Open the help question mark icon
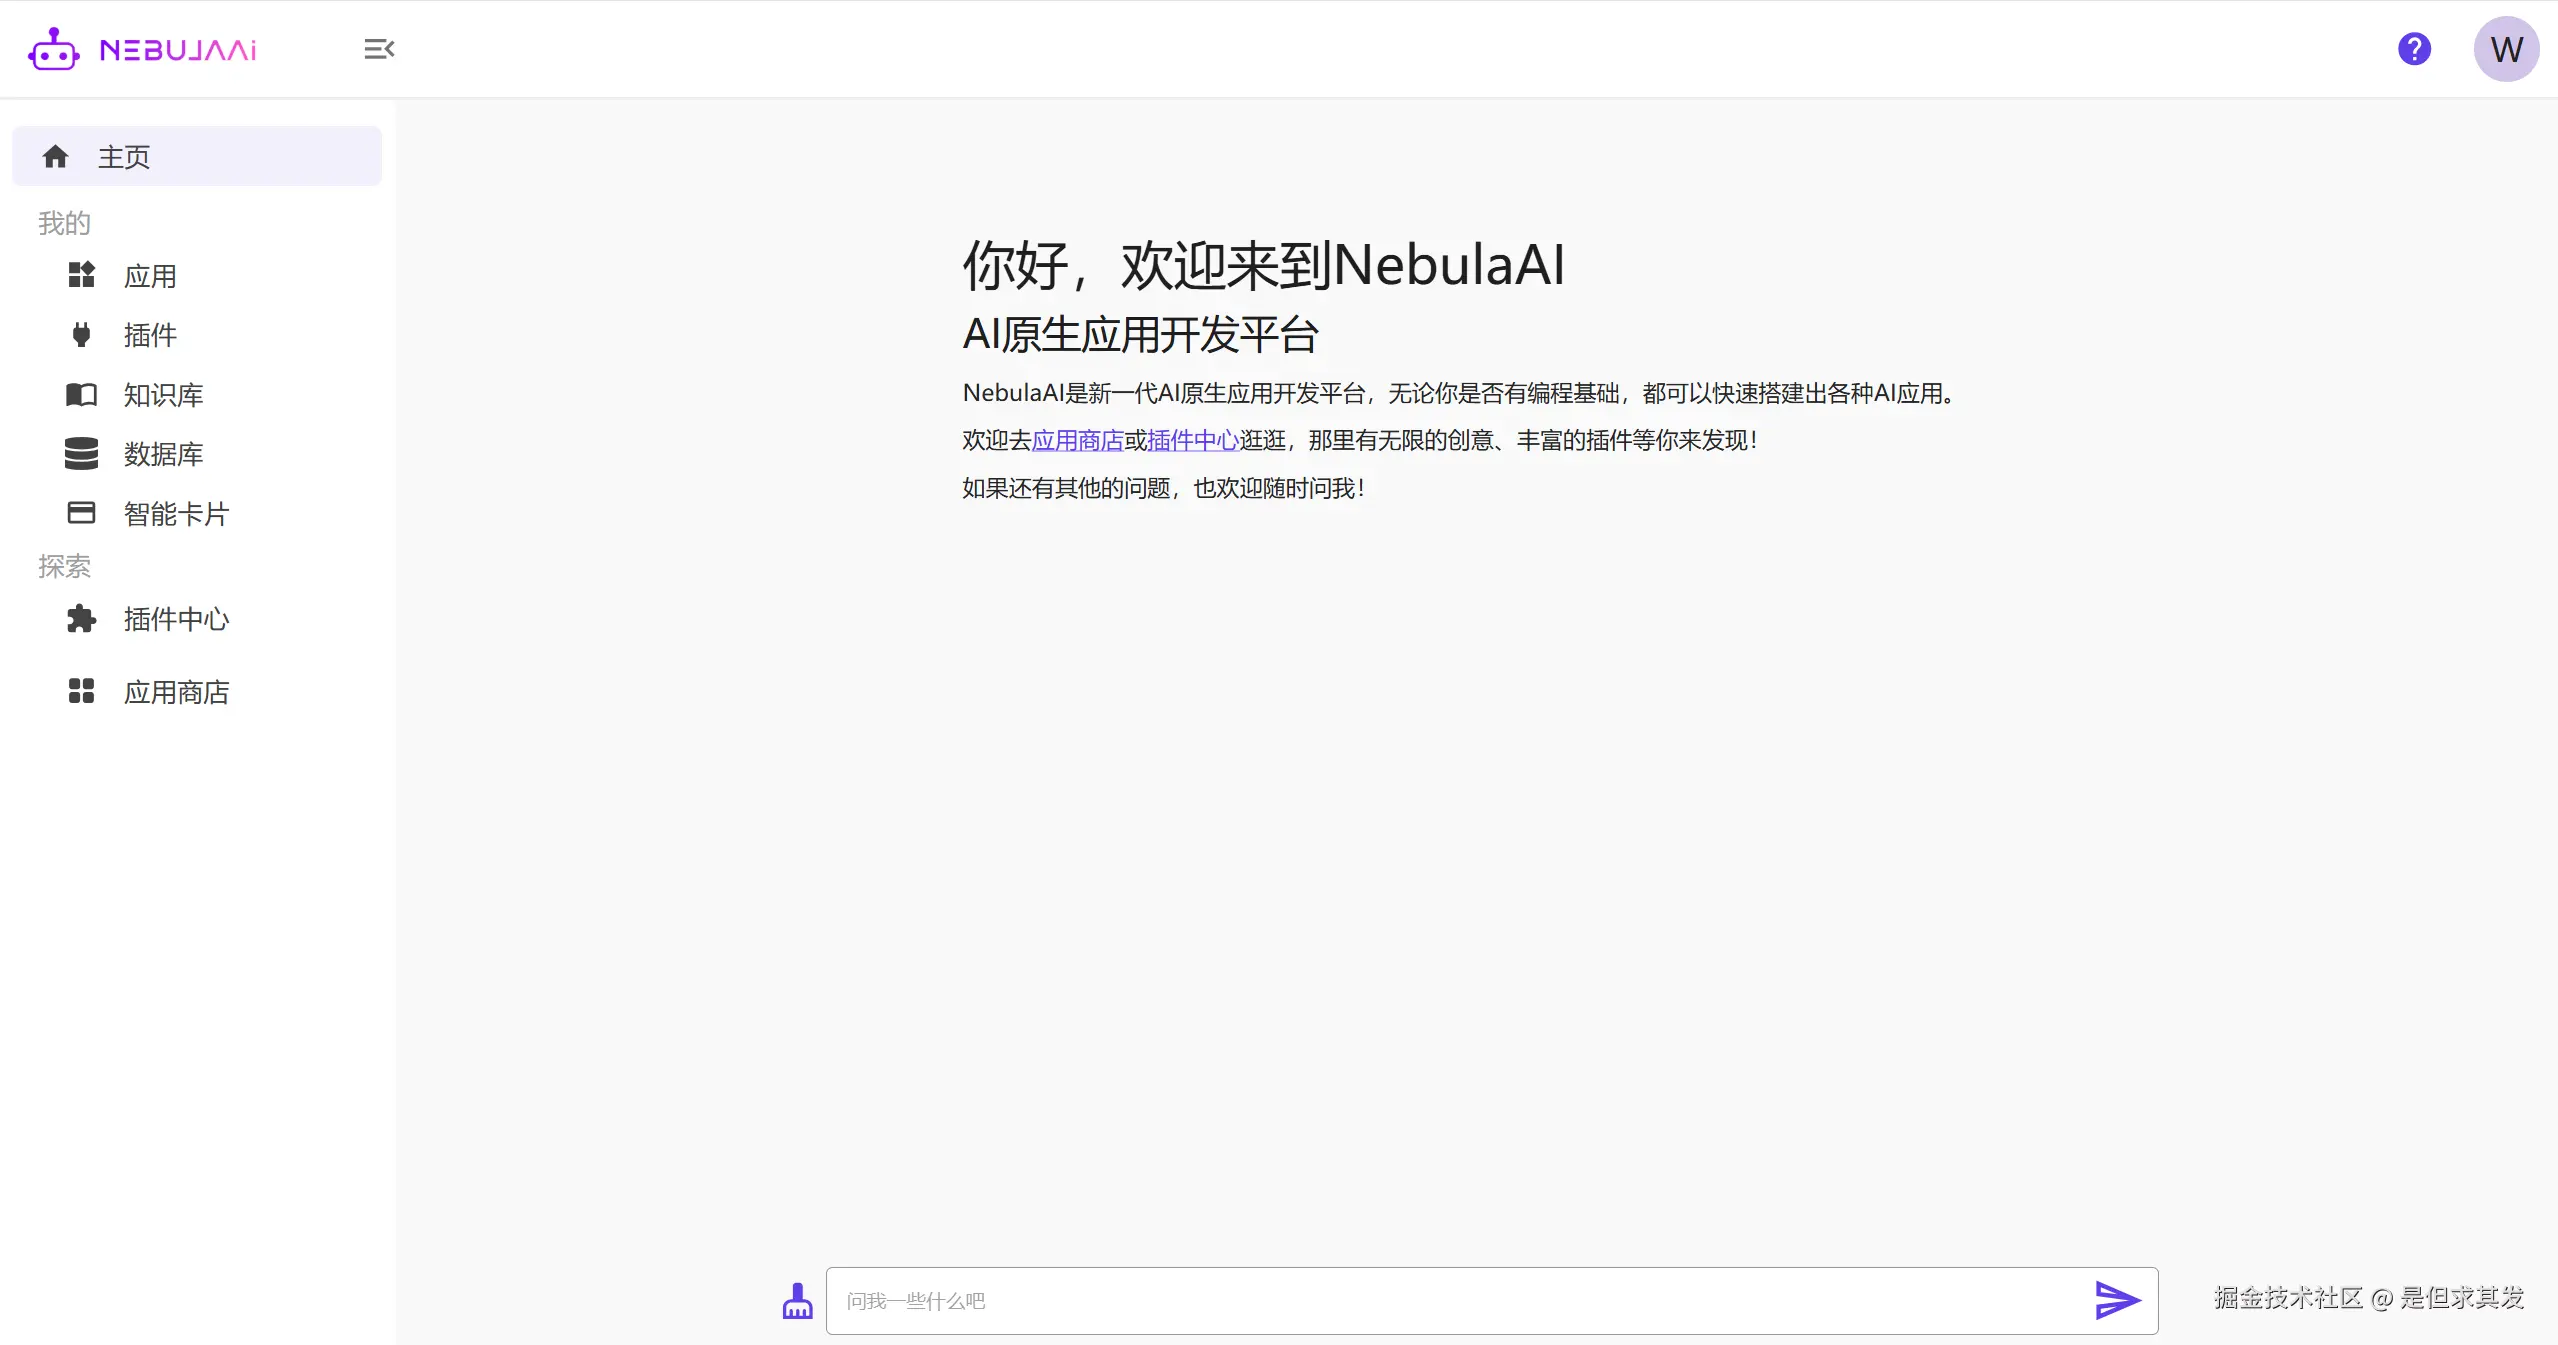The height and width of the screenshot is (1345, 2558). 2414,48
